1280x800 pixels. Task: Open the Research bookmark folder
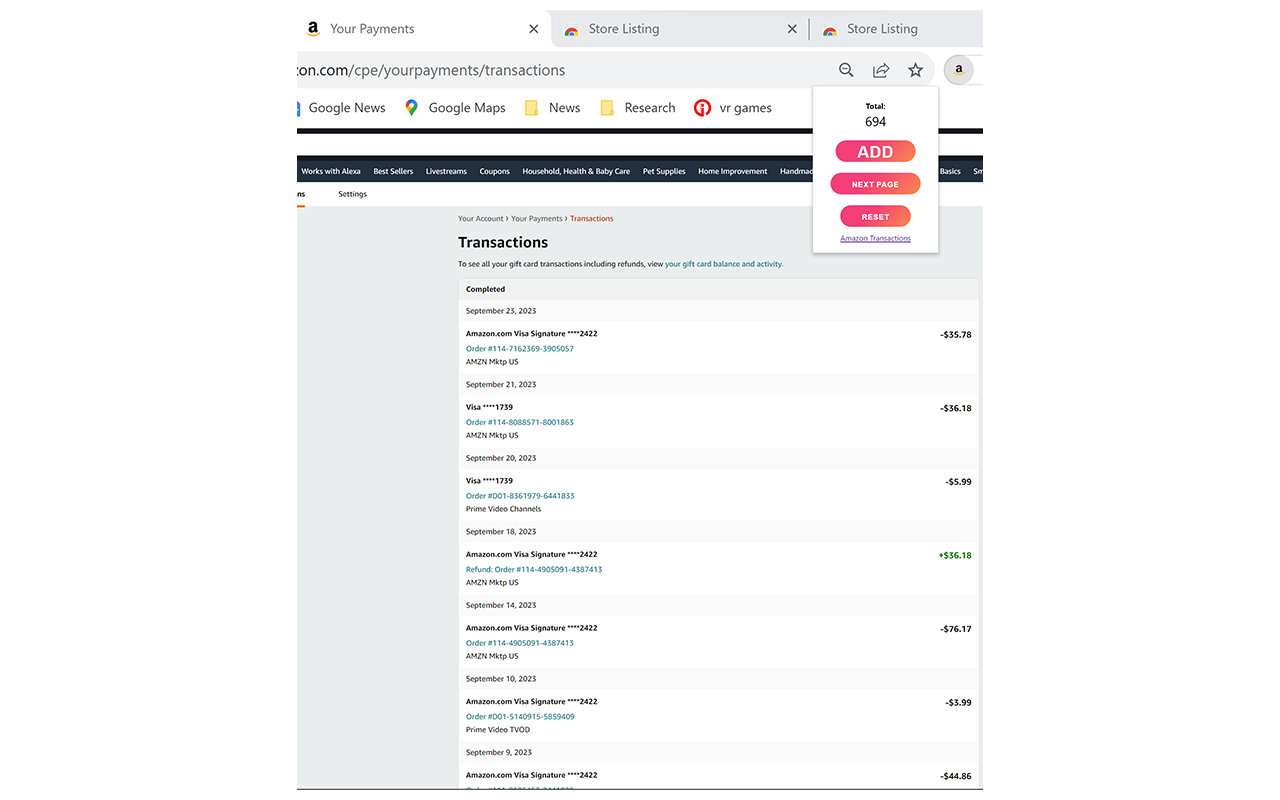pos(637,108)
